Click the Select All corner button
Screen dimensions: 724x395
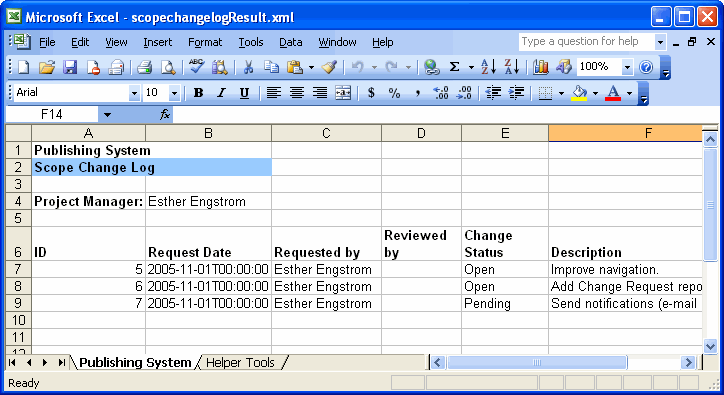tap(18, 133)
